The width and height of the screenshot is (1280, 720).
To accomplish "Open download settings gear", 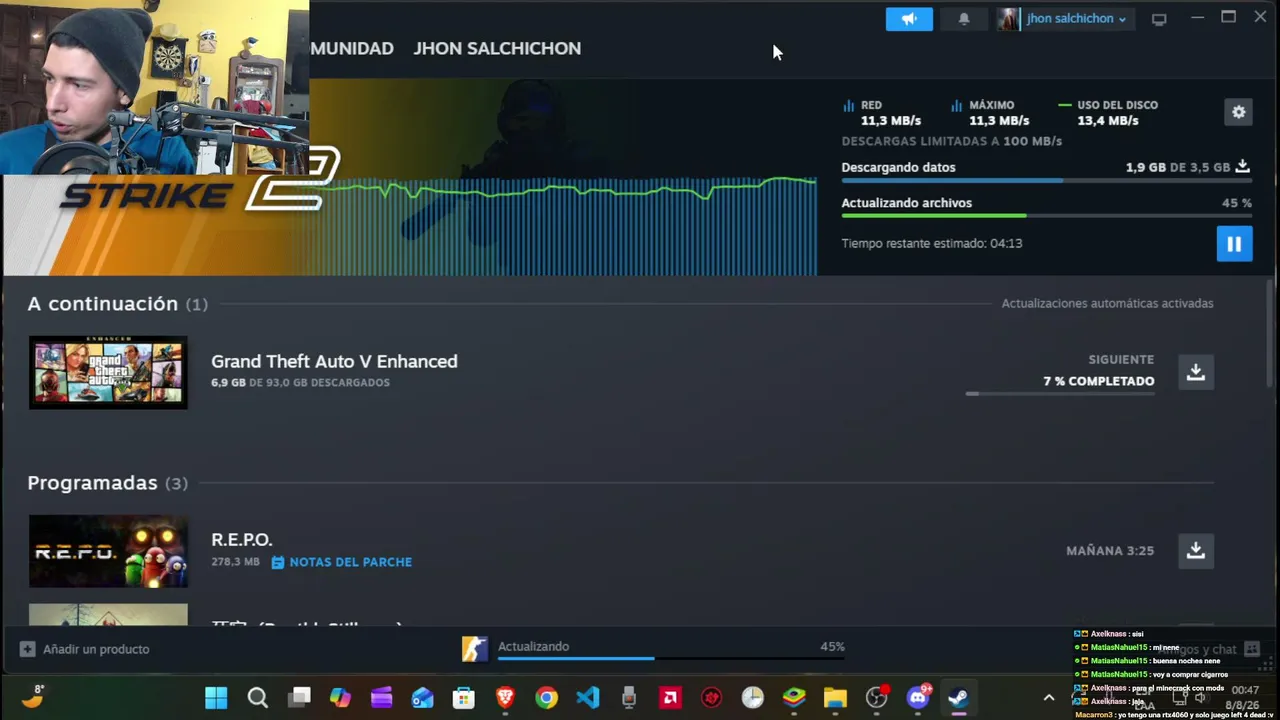I will click(1239, 112).
